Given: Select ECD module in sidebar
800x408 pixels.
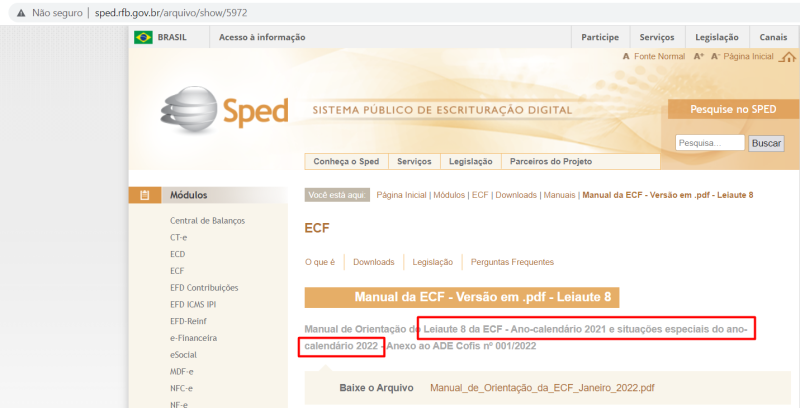Looking at the screenshot, I should point(178,254).
